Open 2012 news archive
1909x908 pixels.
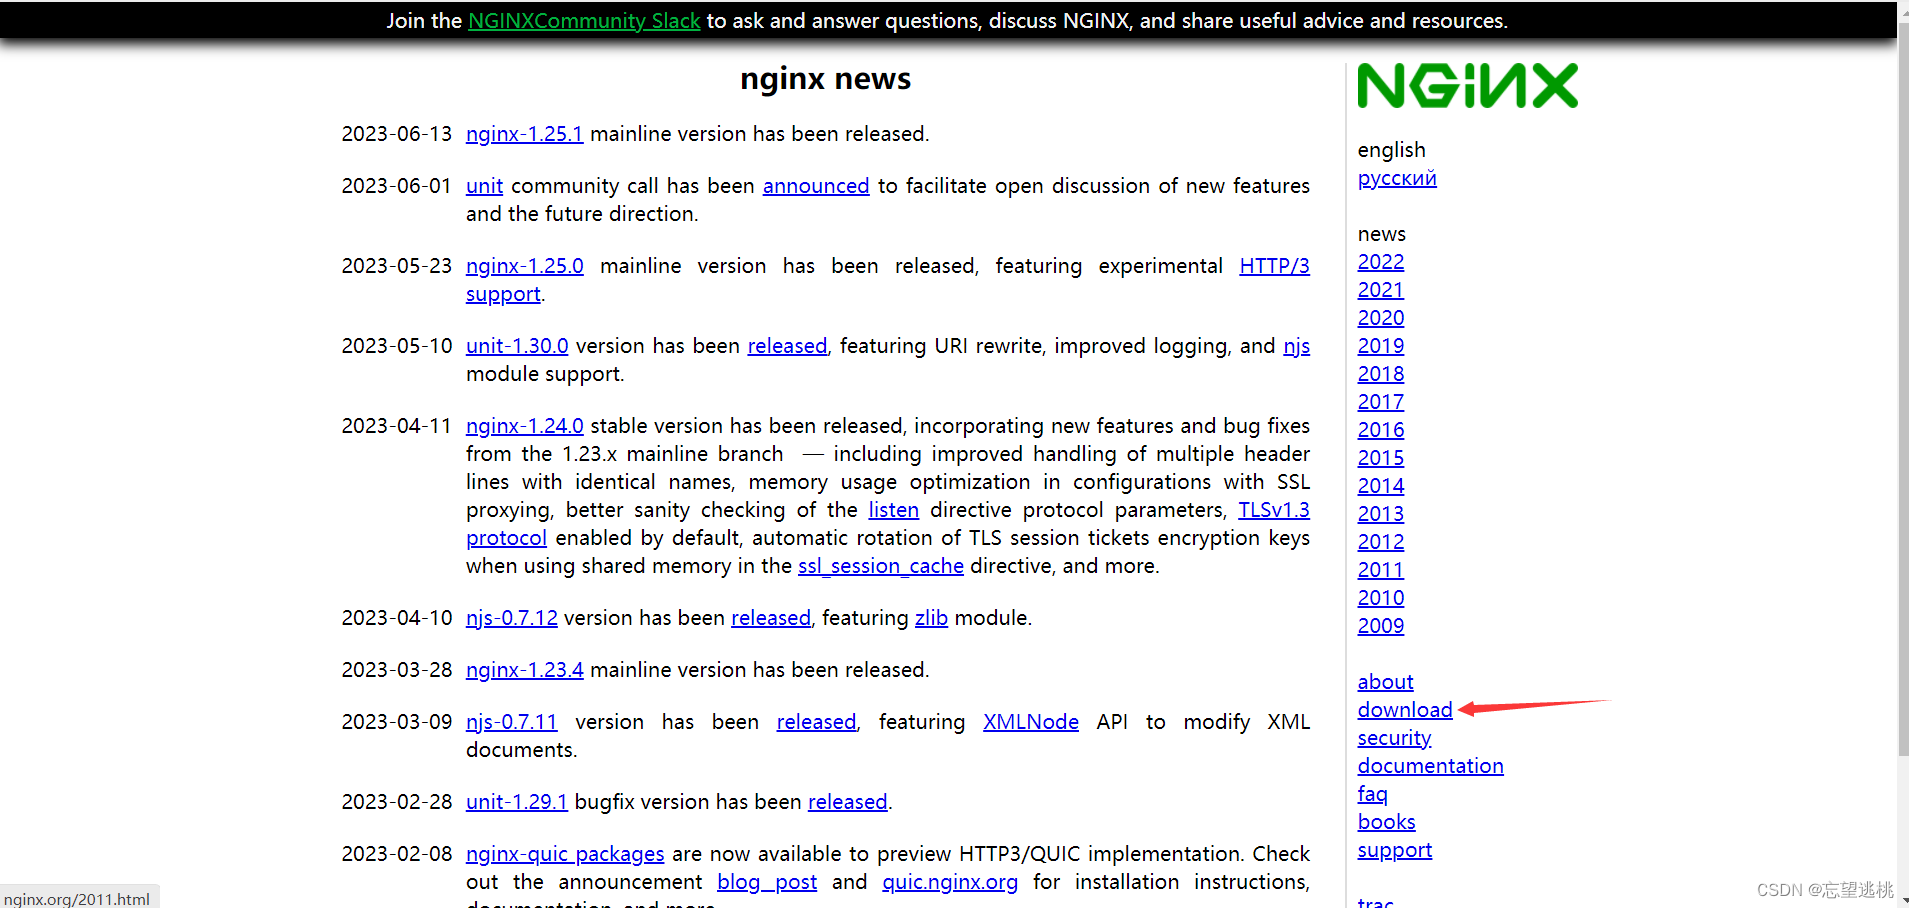click(x=1381, y=542)
